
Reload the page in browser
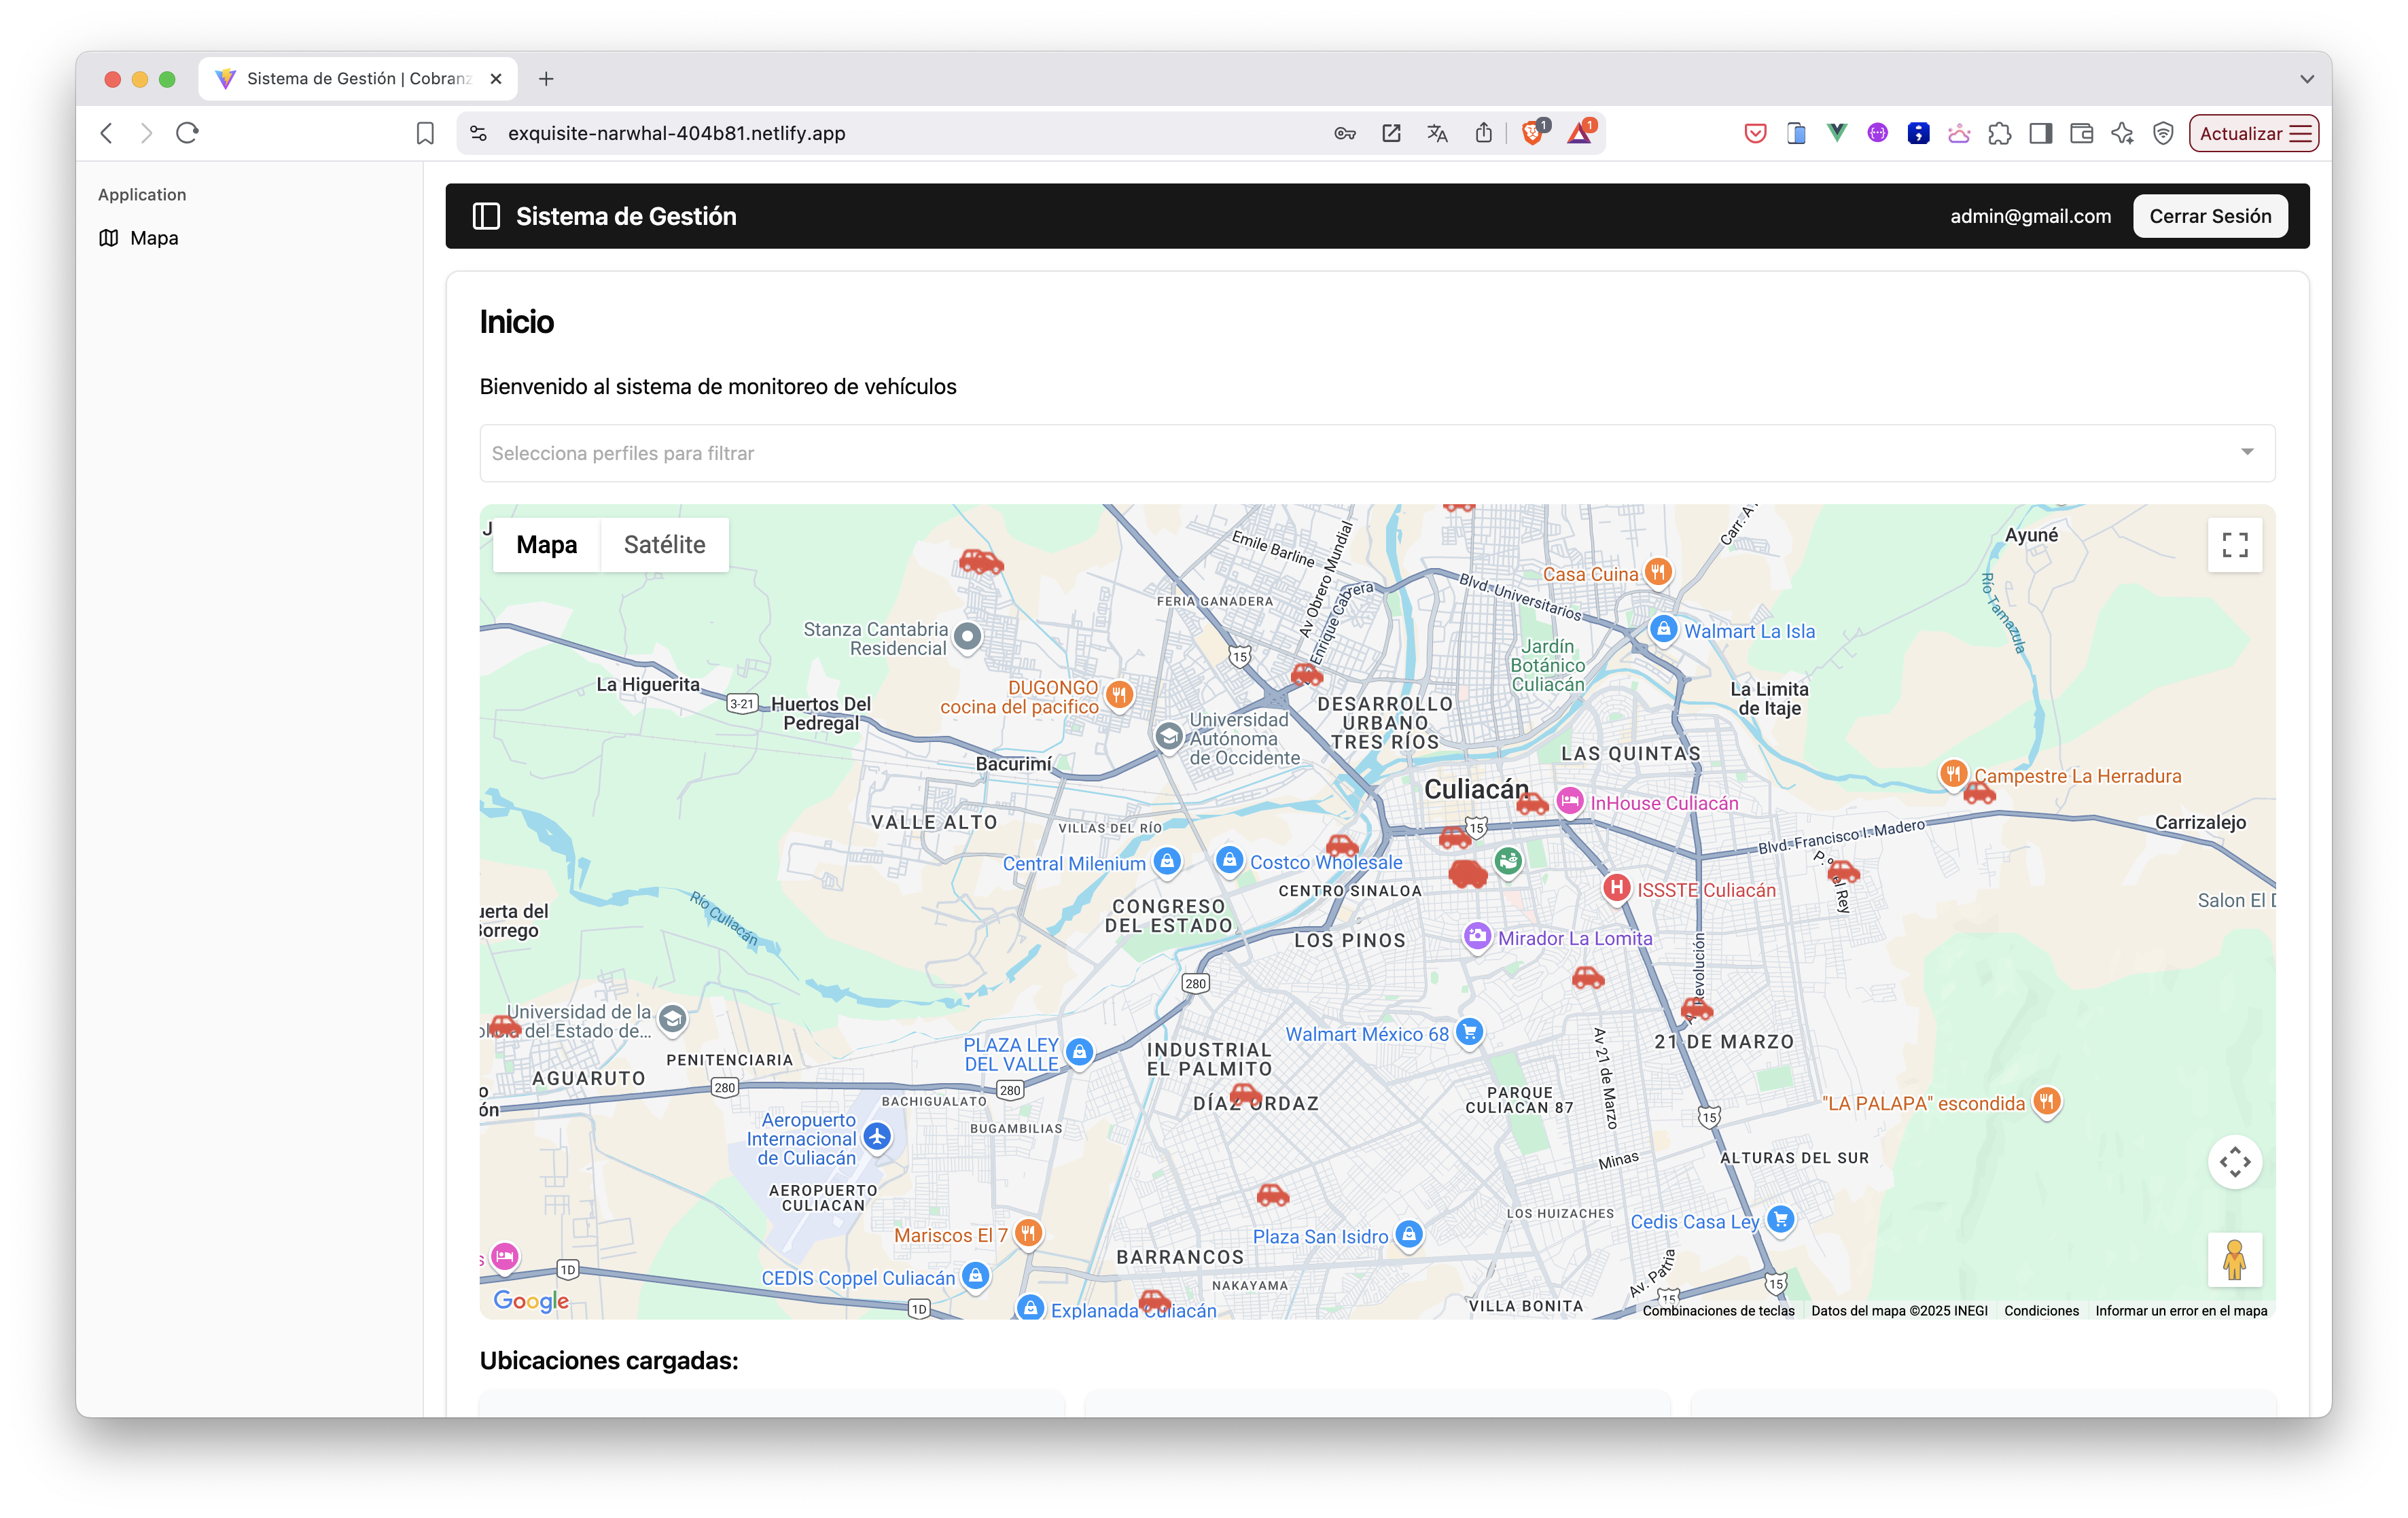[x=187, y=133]
